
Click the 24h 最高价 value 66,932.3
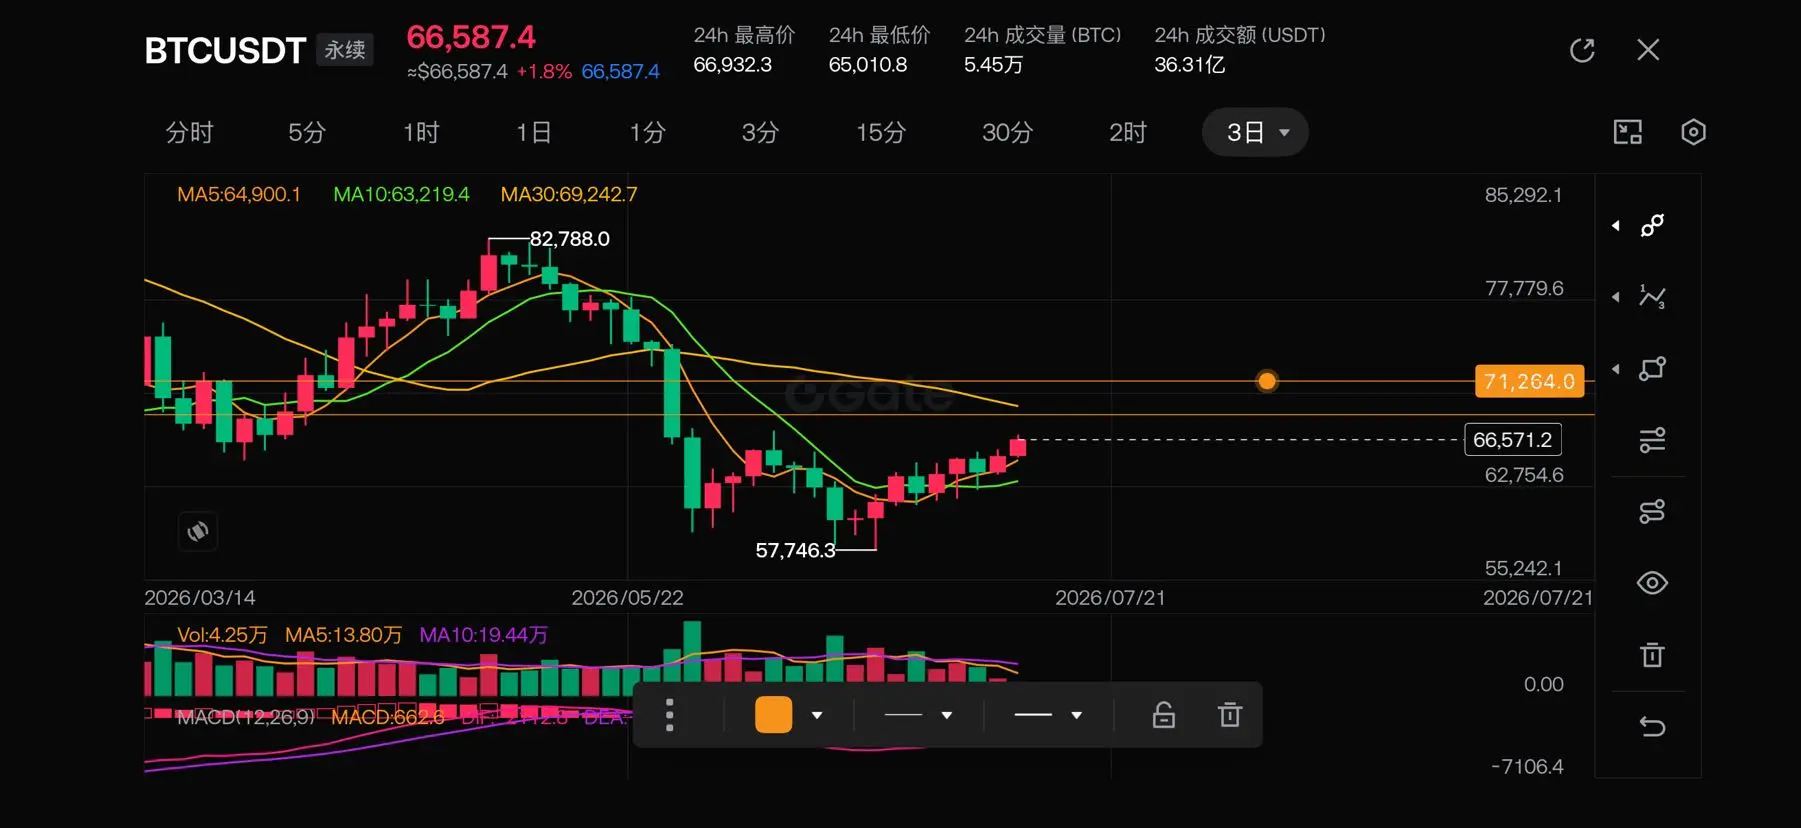click(733, 65)
